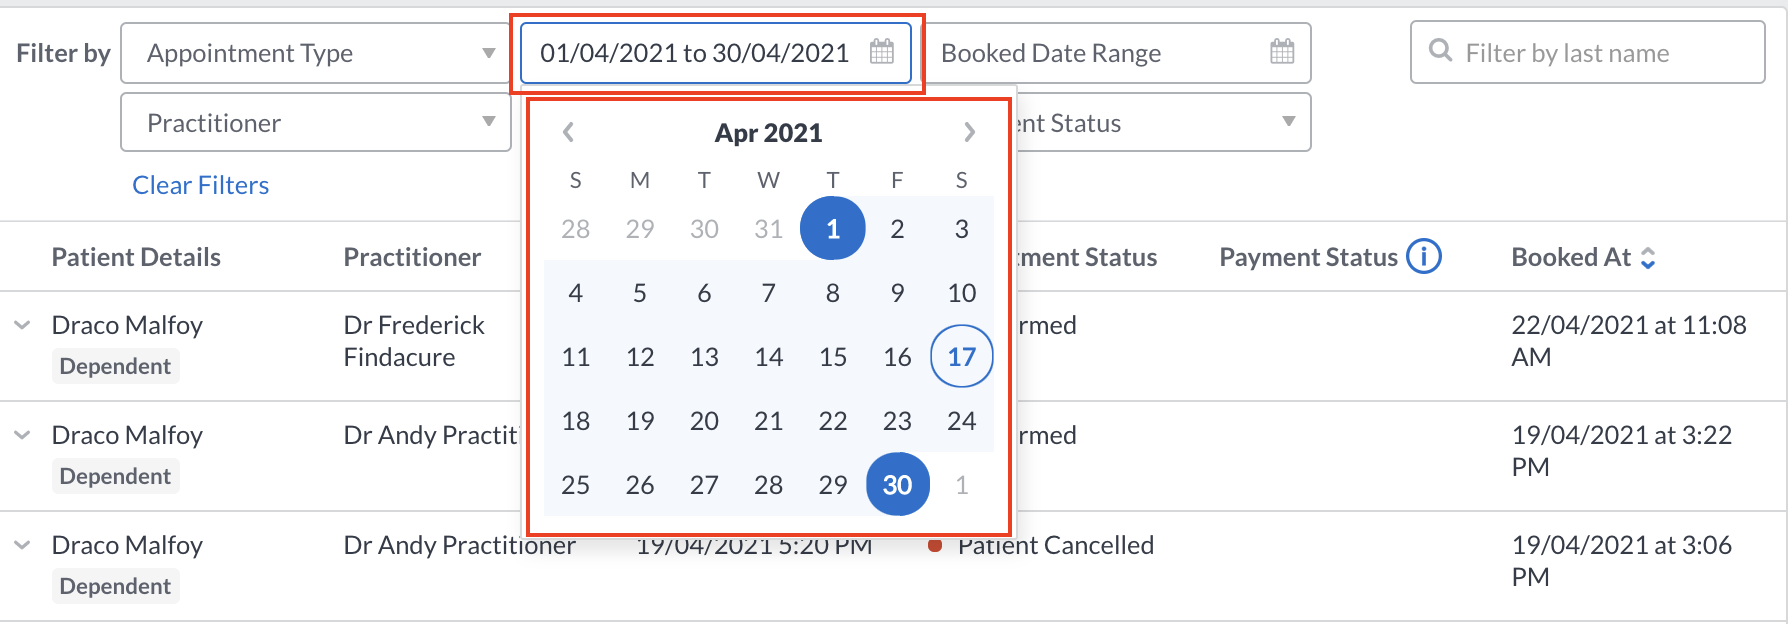Open Appointment Type dropdown
Image resolution: width=1788 pixels, height=624 pixels.
coord(316,53)
